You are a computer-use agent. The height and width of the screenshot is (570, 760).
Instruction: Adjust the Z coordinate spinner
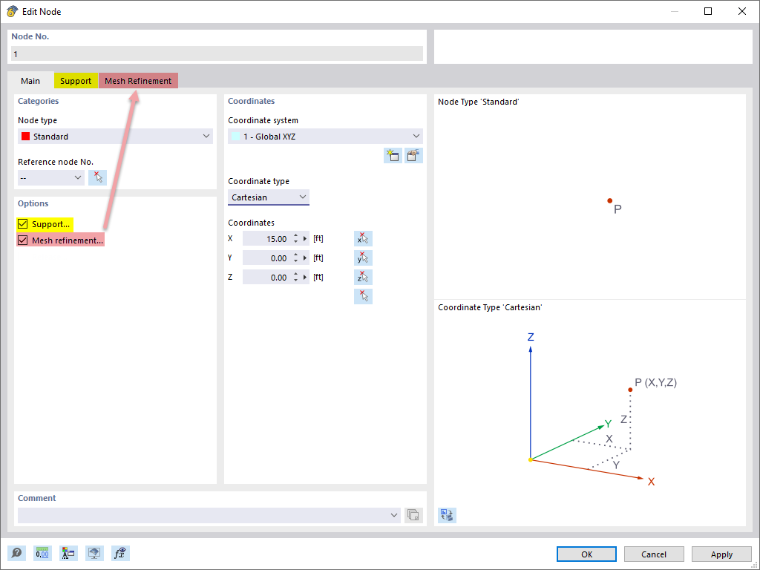pyautogui.click(x=296, y=277)
